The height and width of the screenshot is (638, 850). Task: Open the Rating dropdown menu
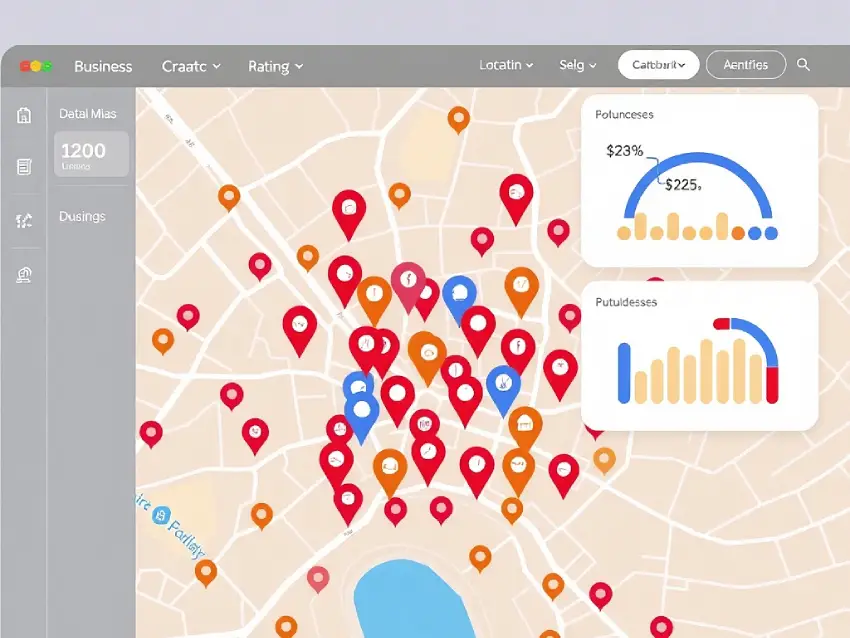click(275, 66)
